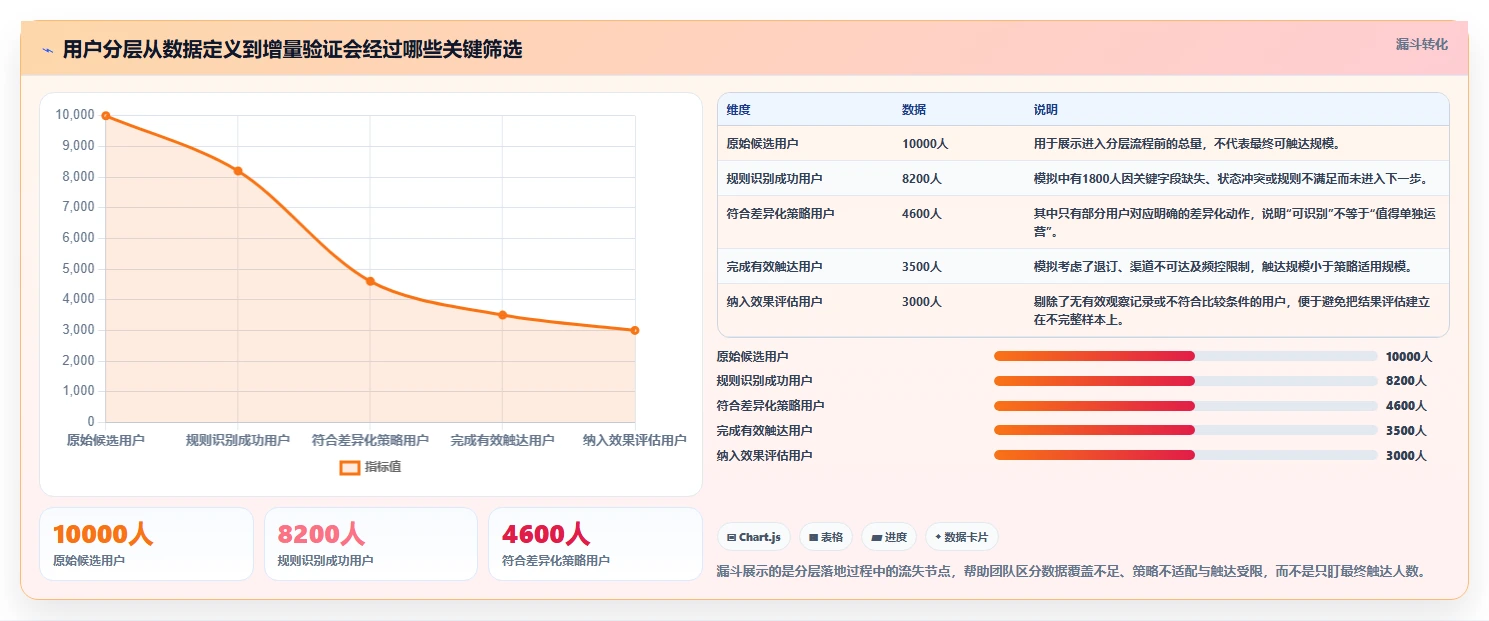This screenshot has height=621, width=1489.
Task: Click the 说明 column header
Action: click(1046, 109)
